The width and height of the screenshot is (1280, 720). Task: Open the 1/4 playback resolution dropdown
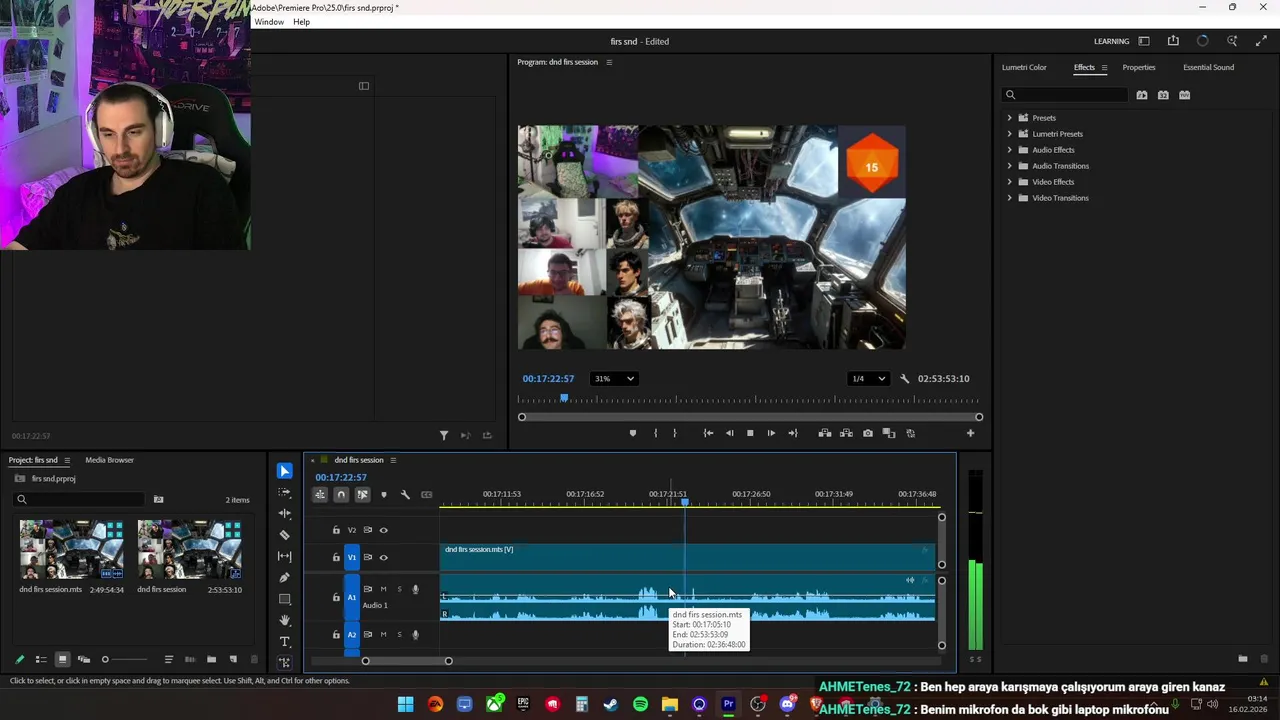(x=868, y=379)
